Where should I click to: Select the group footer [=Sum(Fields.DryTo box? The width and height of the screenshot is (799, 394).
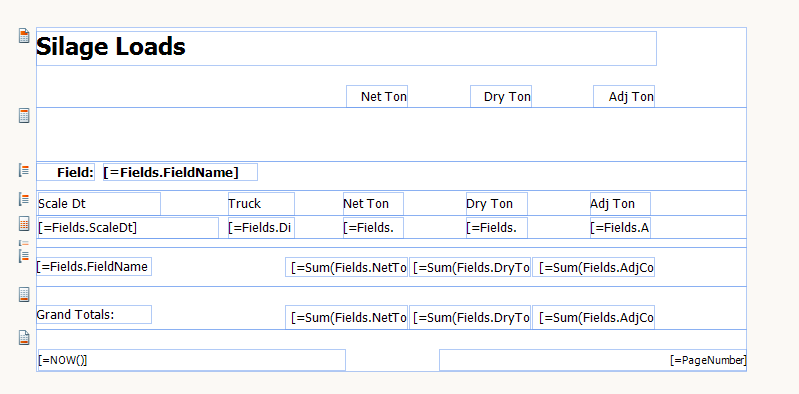pyautogui.click(x=470, y=267)
